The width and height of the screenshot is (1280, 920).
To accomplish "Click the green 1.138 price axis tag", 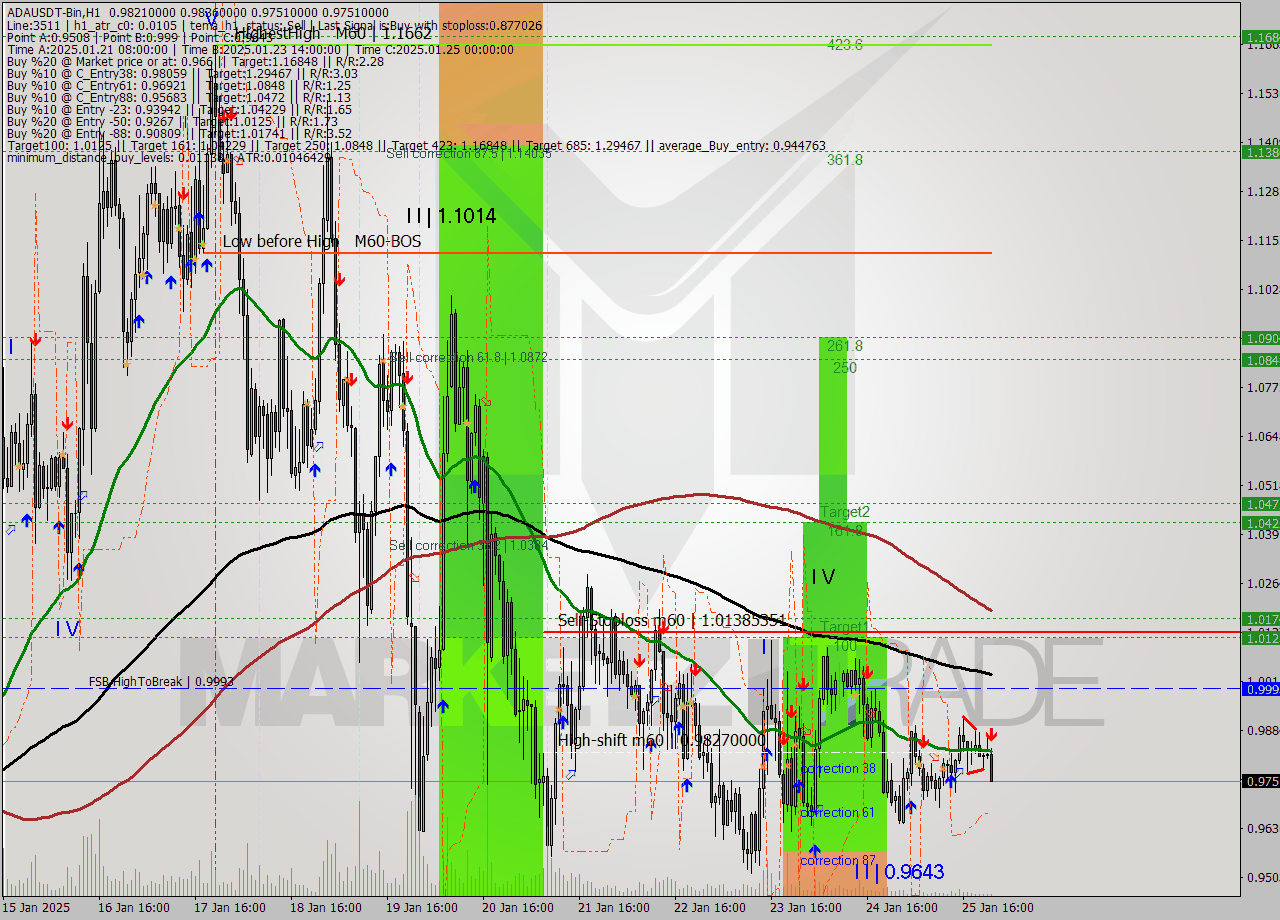I will pos(1260,152).
